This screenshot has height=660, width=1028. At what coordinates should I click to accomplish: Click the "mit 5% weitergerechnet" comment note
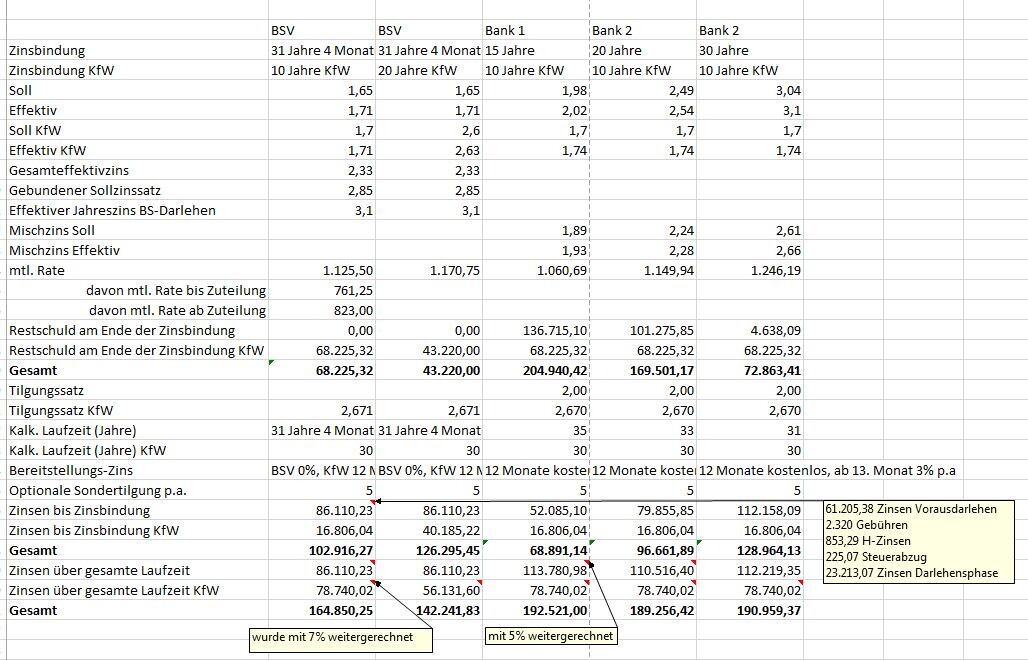tap(549, 636)
